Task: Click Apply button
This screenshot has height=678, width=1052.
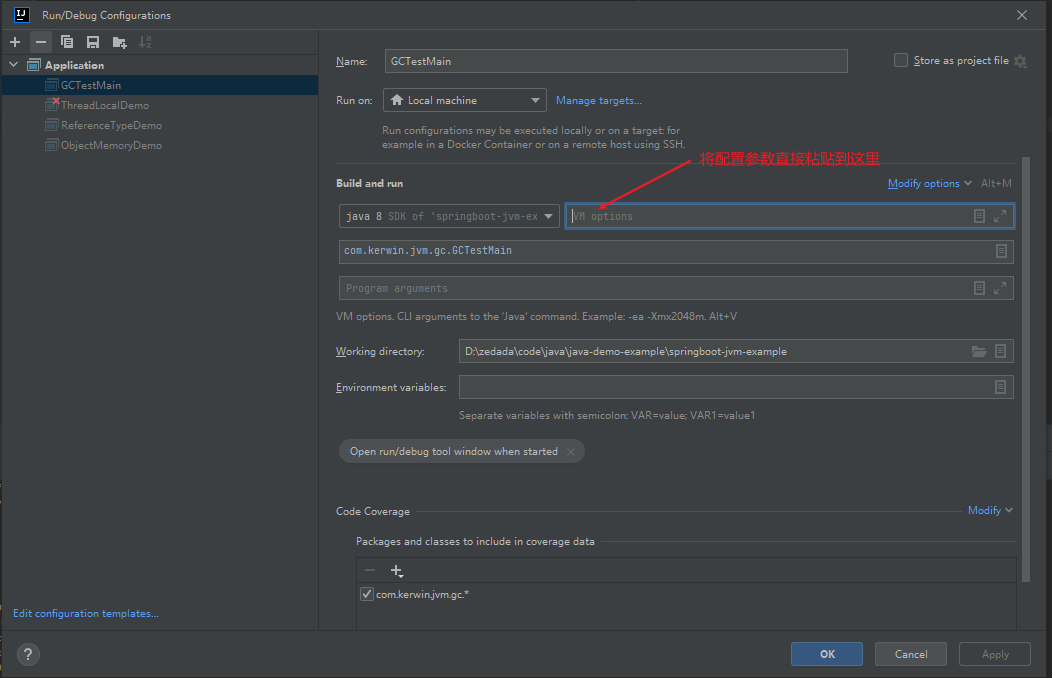Action: (995, 654)
